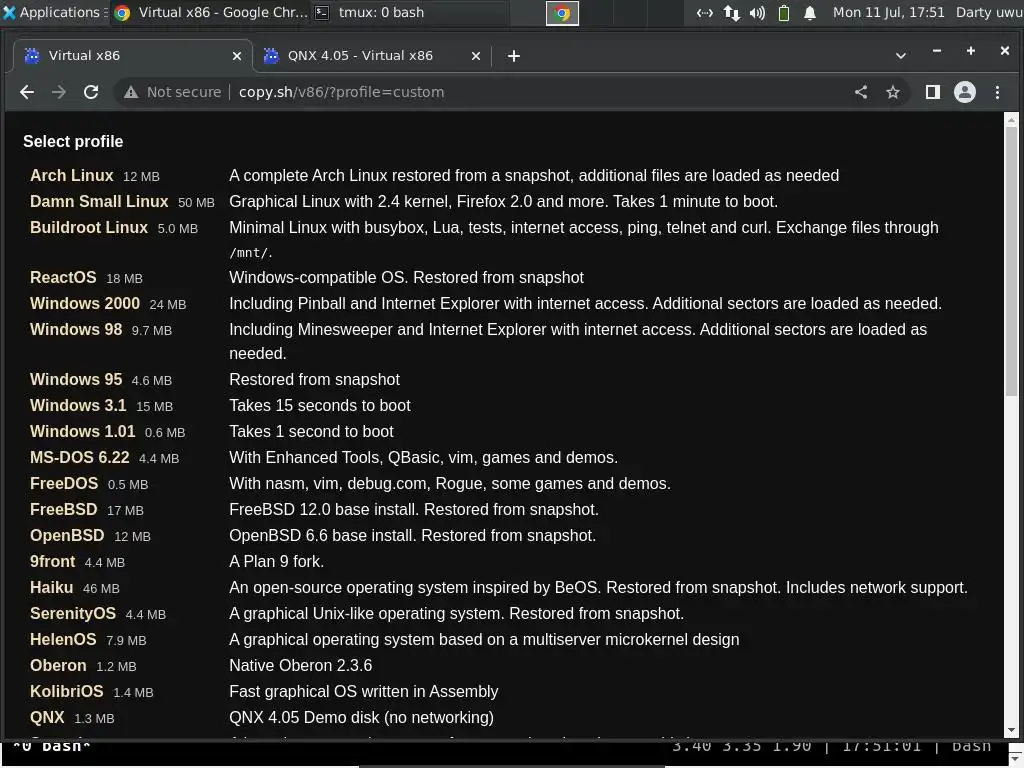Open the Applications menu
Image resolution: width=1024 pixels, height=768 pixels.
point(55,12)
